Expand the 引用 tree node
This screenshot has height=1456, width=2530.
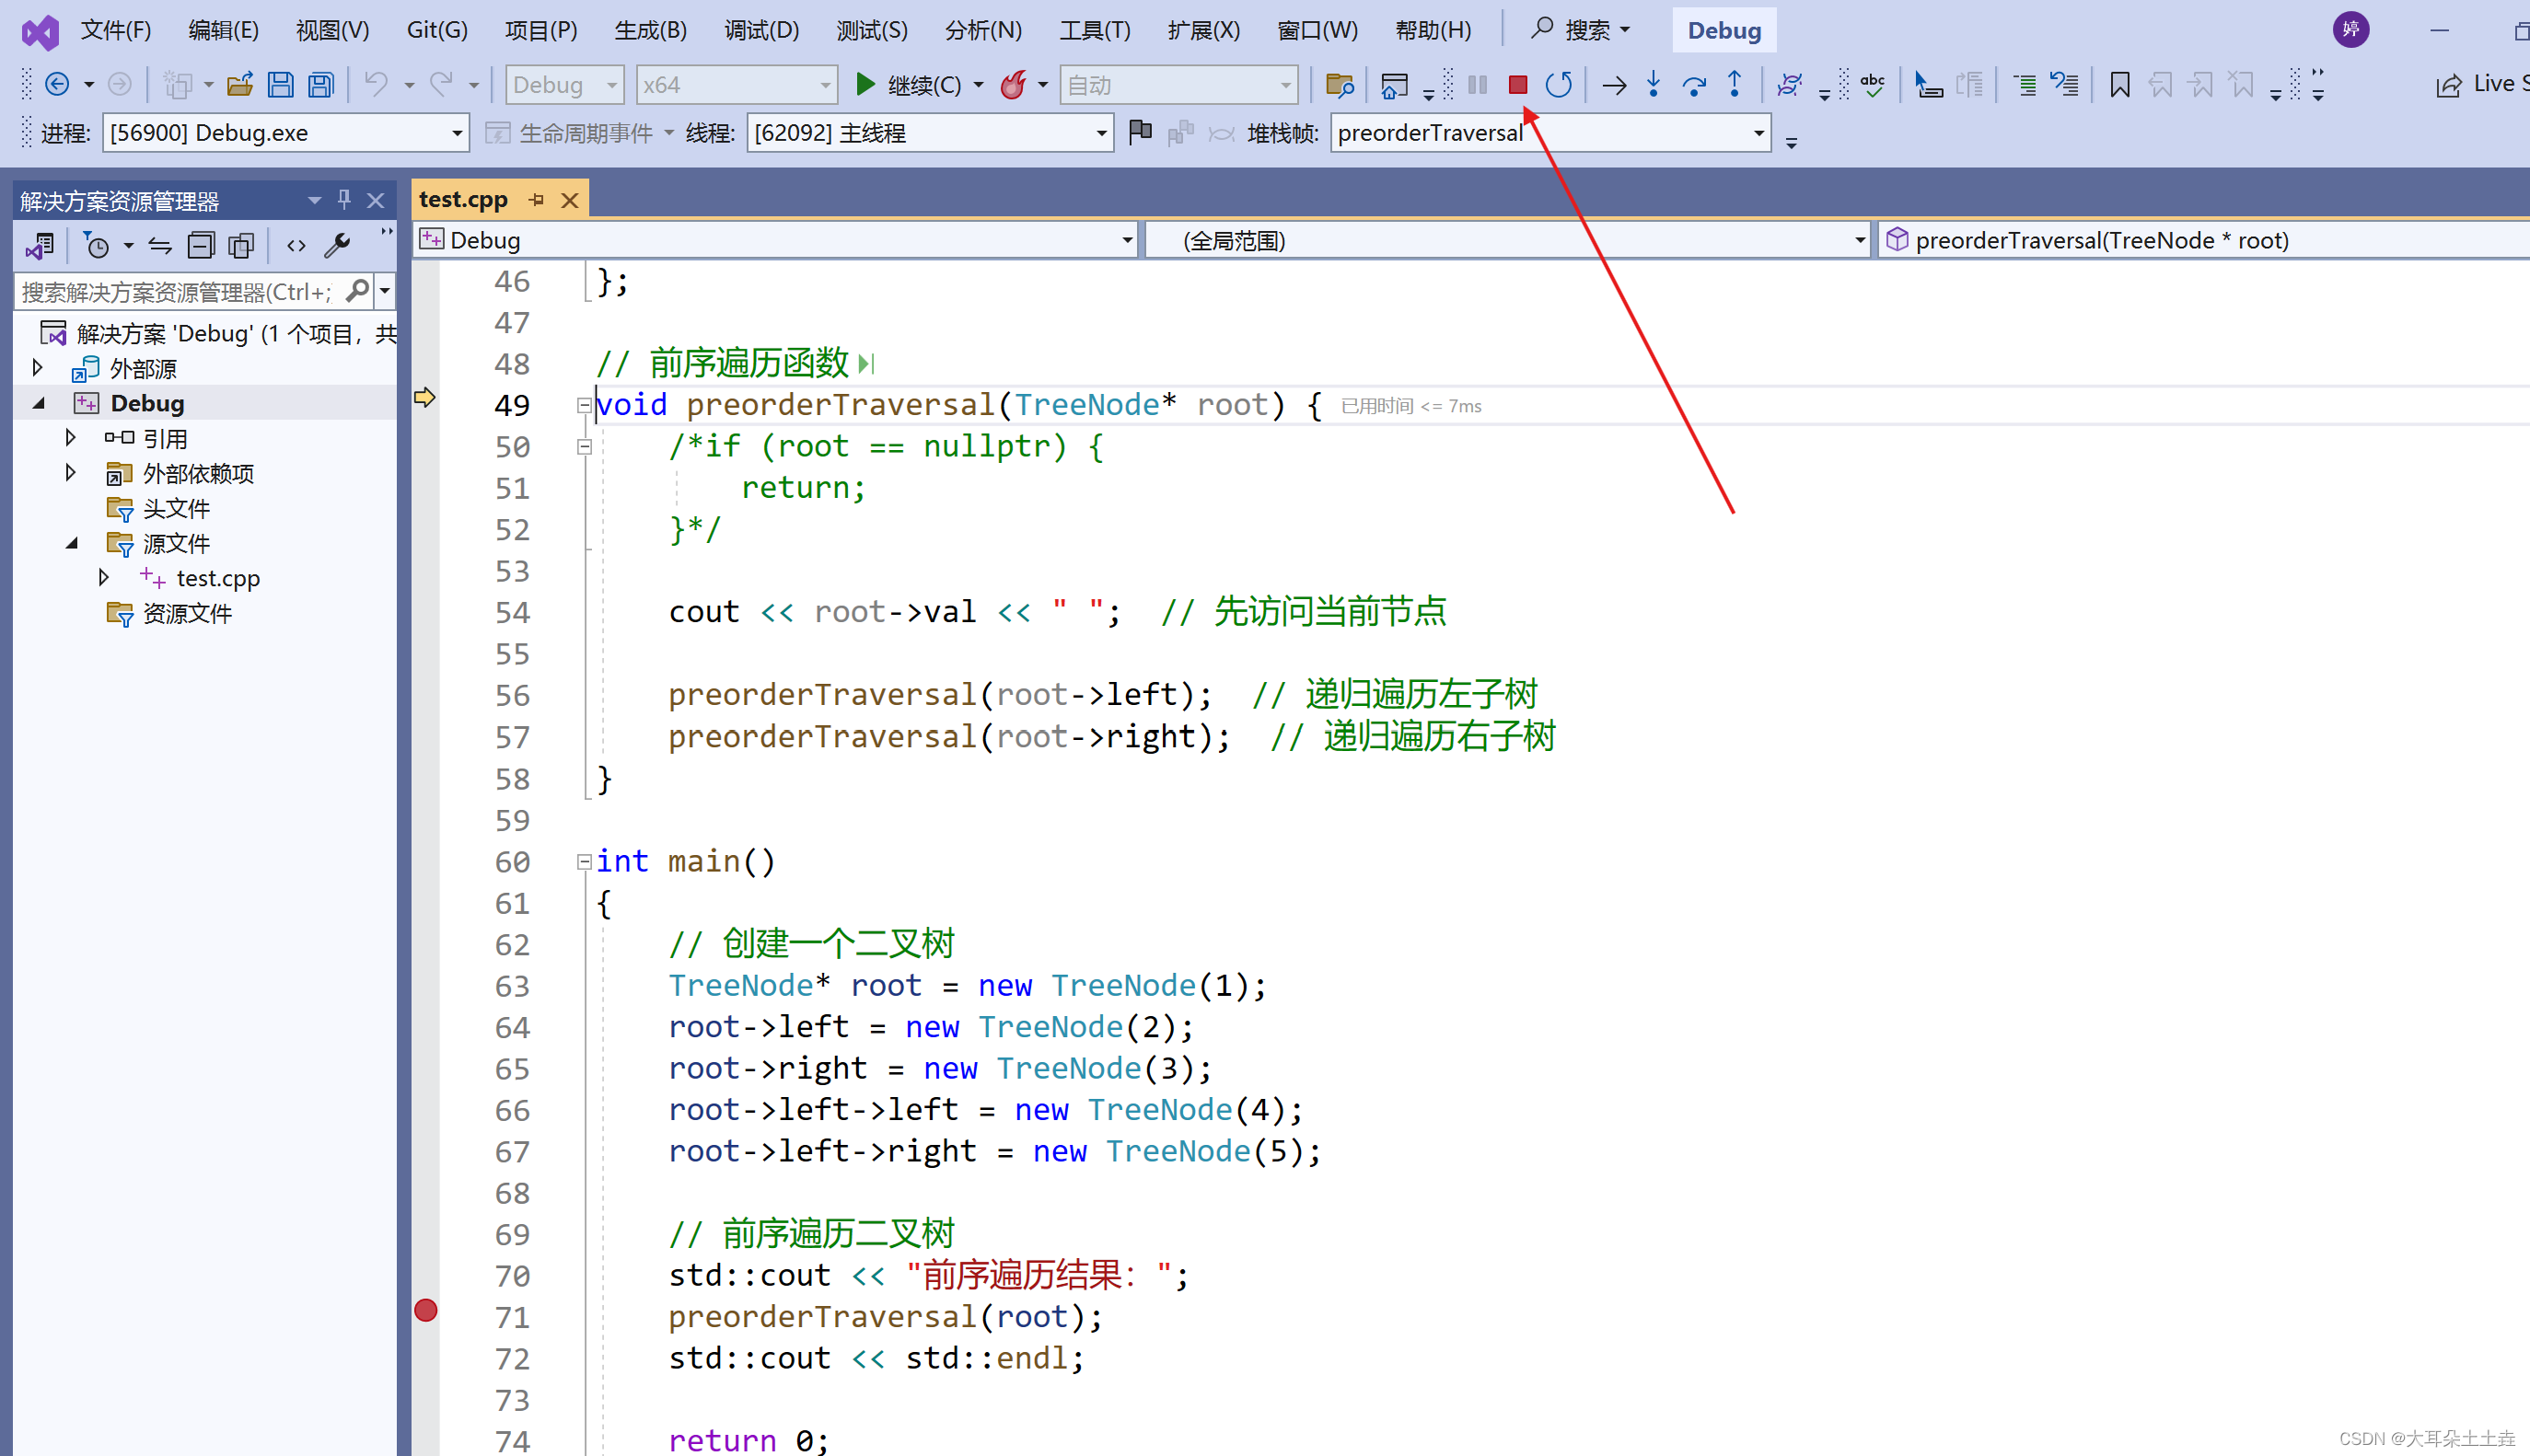[x=70, y=437]
